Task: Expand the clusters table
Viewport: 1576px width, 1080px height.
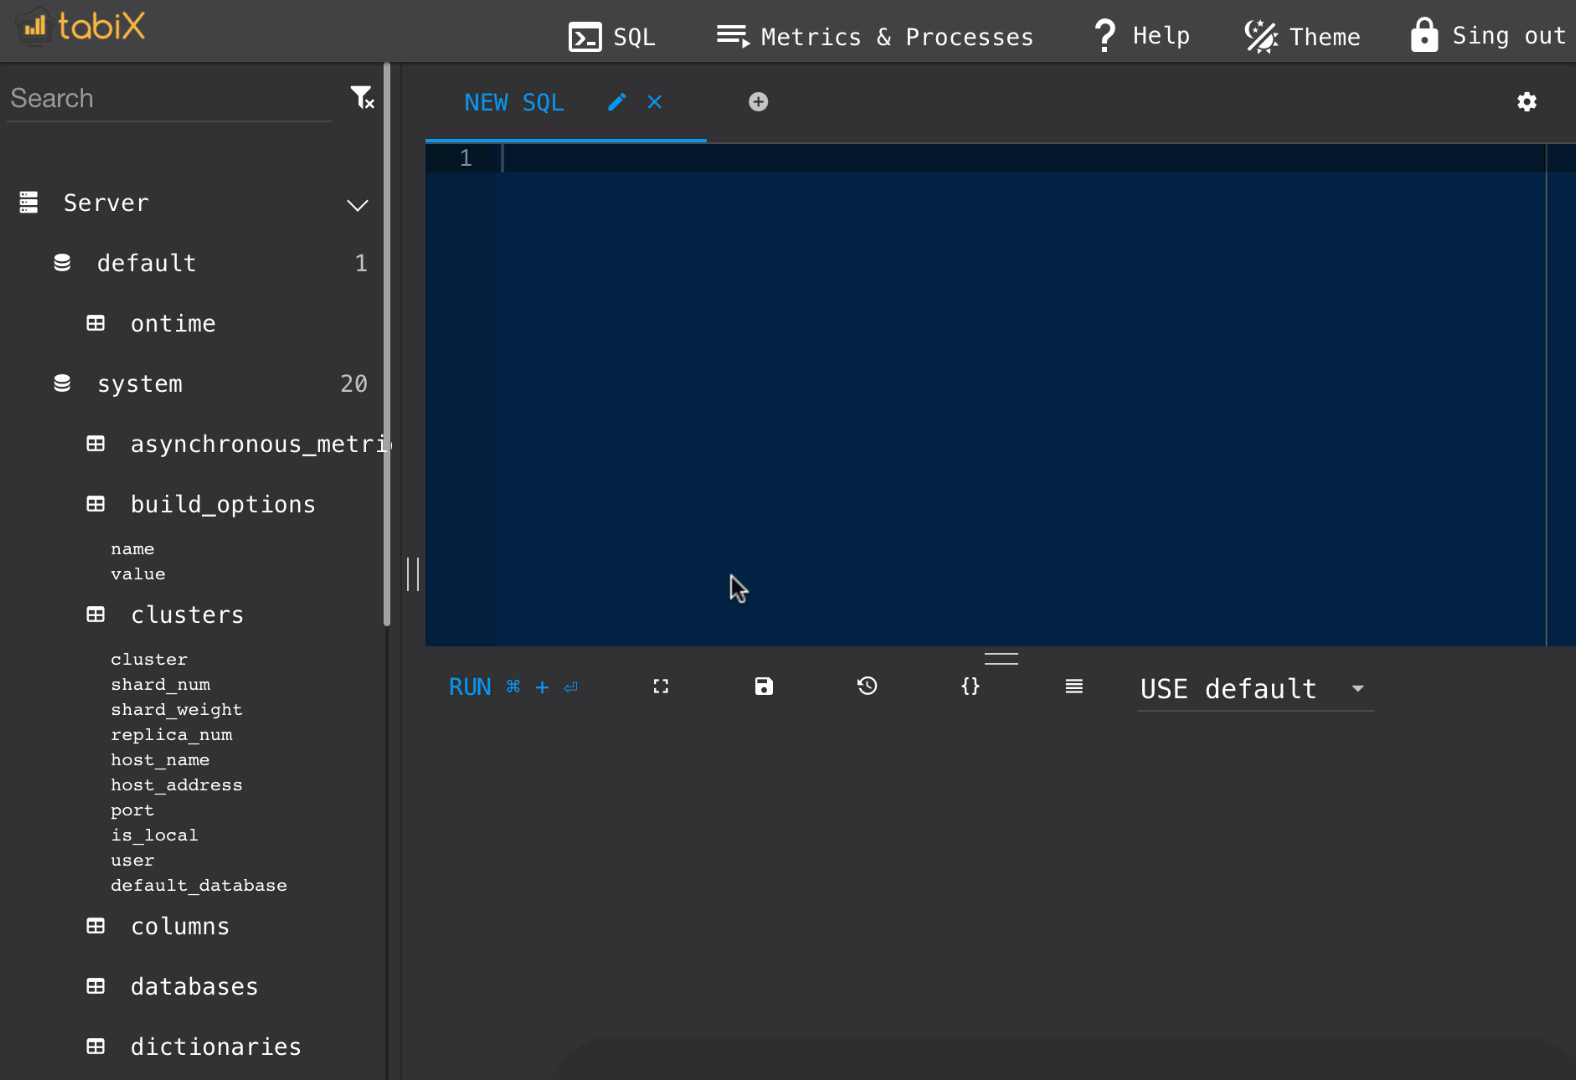Action: point(187,615)
